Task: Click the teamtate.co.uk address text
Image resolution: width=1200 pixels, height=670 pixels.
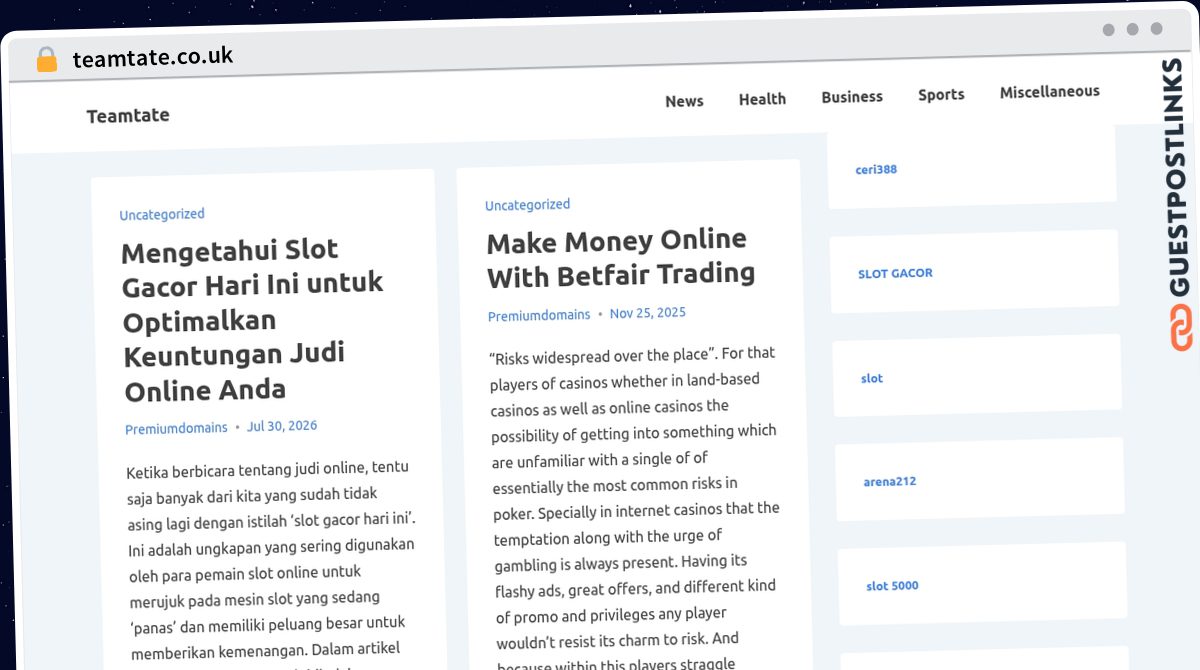Action: coord(153,57)
